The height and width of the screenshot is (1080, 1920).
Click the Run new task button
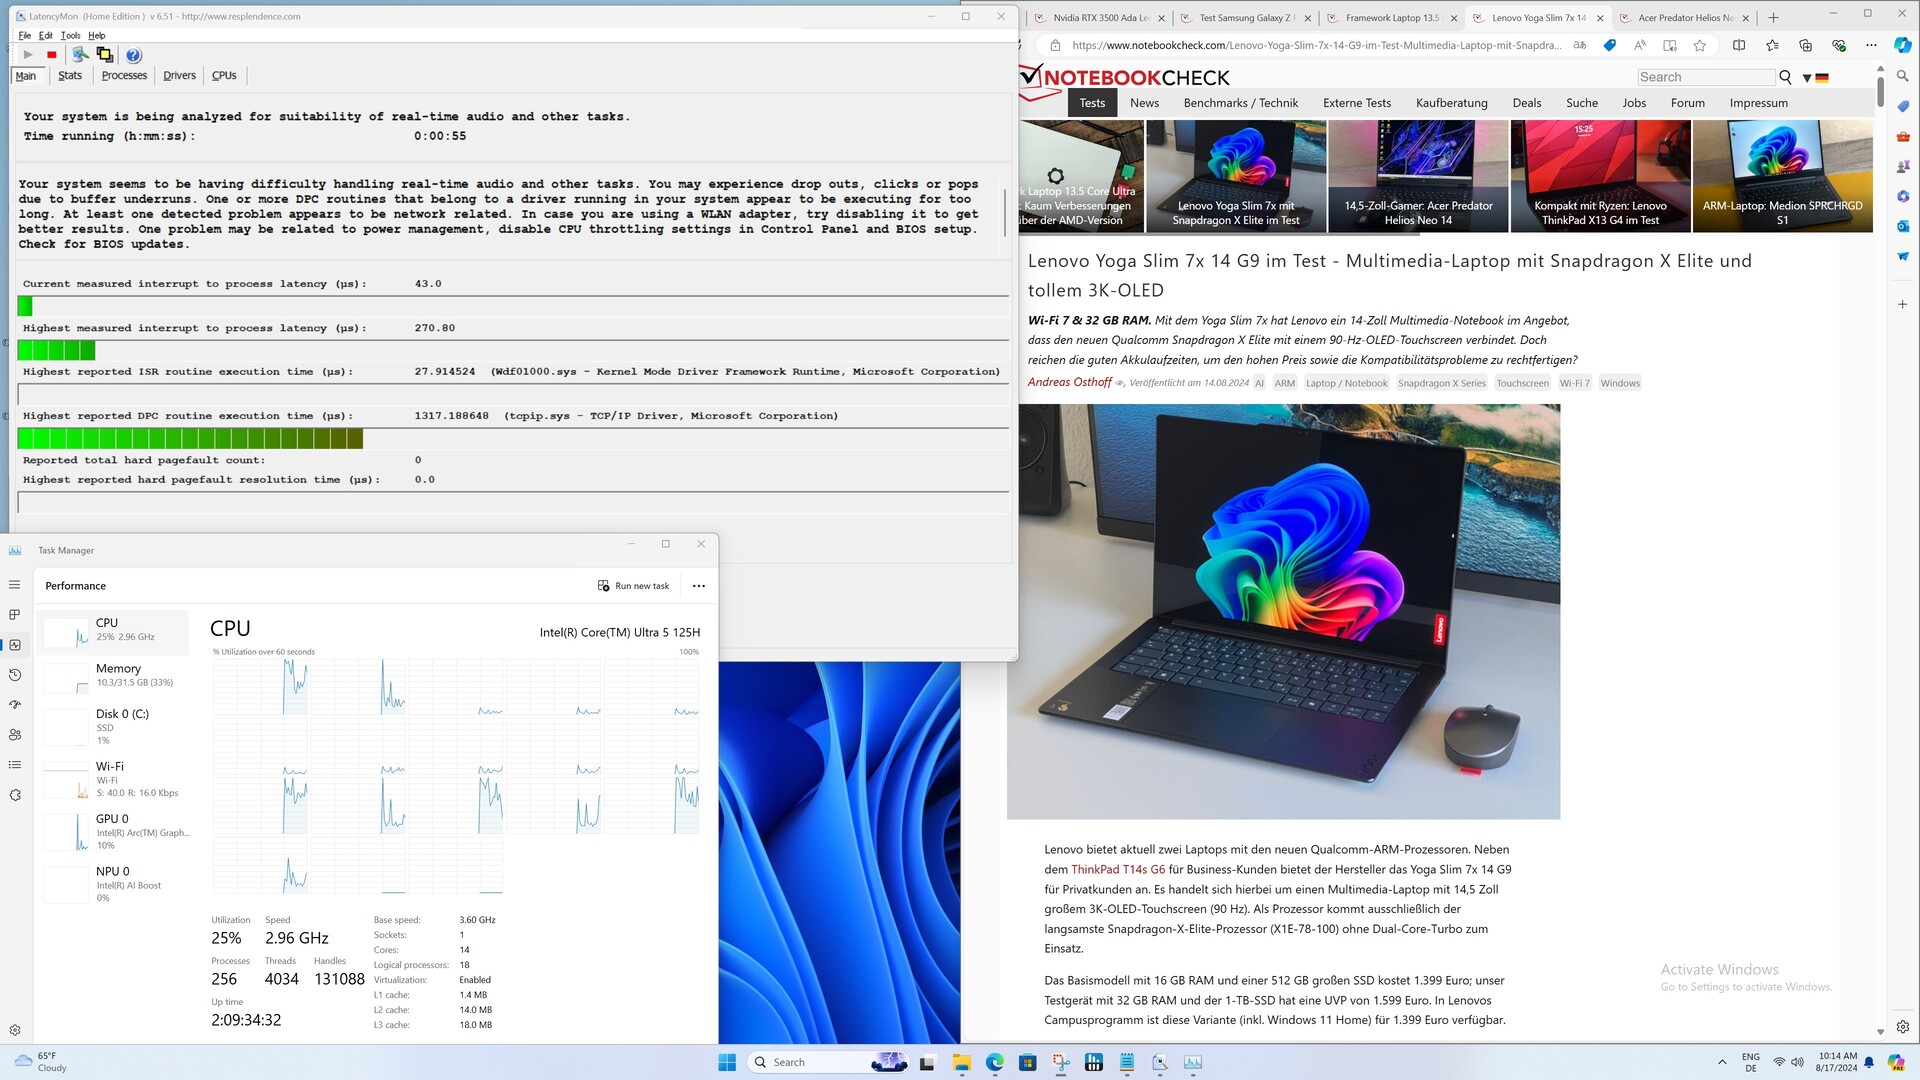click(x=633, y=586)
